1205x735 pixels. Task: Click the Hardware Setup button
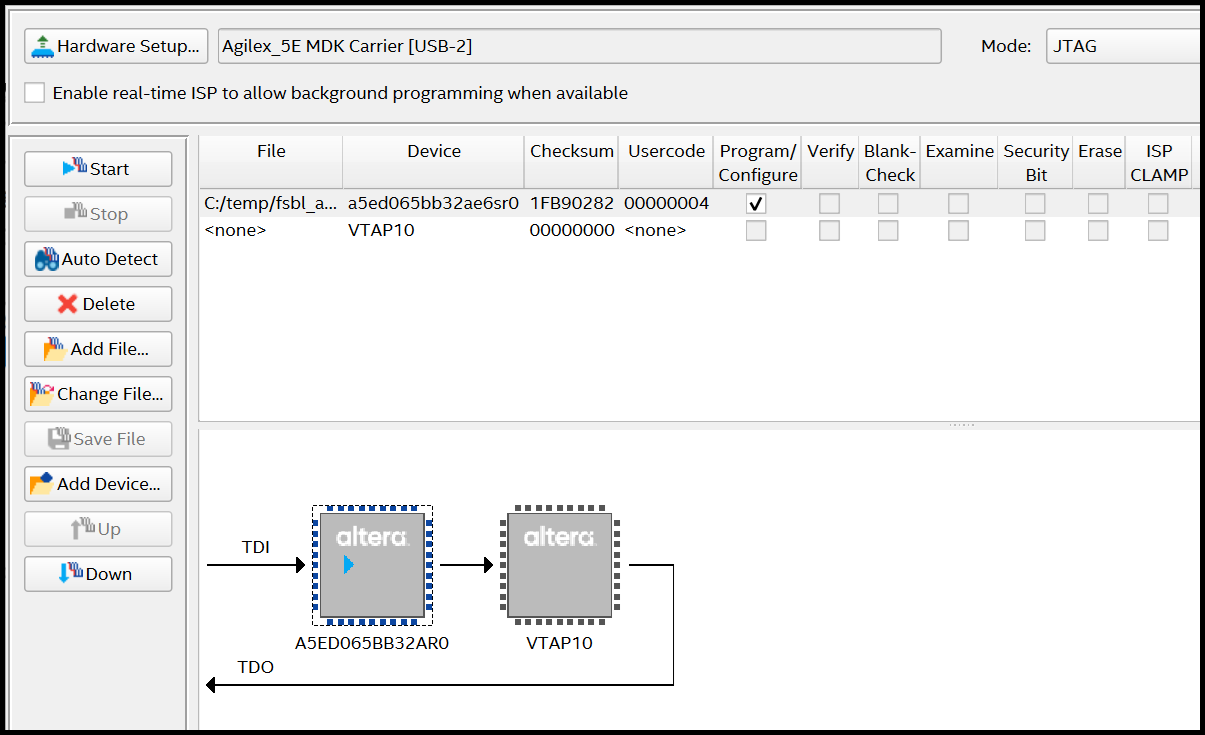pyautogui.click(x=116, y=46)
